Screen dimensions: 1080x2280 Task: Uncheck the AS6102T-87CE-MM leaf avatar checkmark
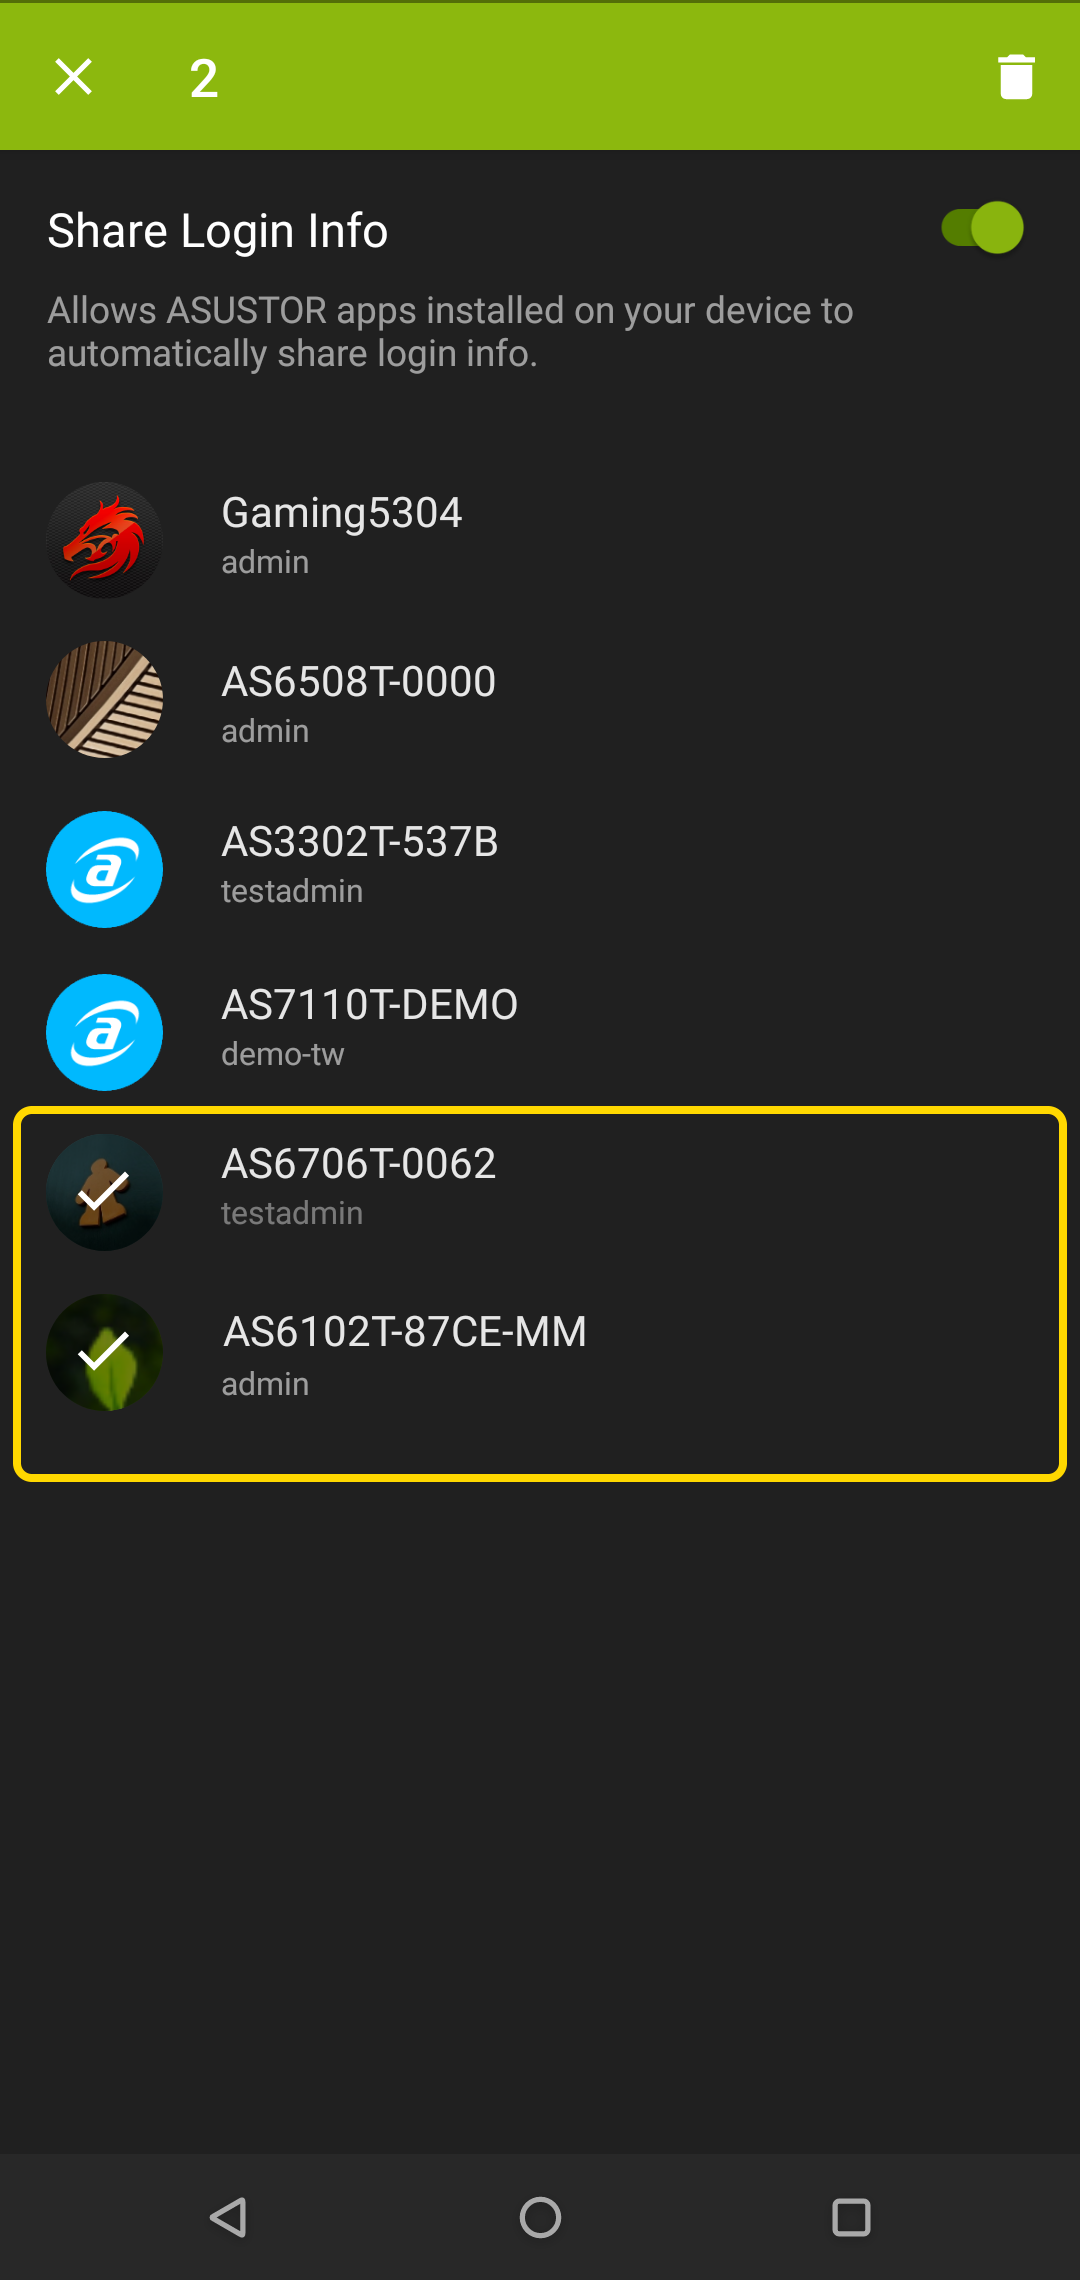105,1353
